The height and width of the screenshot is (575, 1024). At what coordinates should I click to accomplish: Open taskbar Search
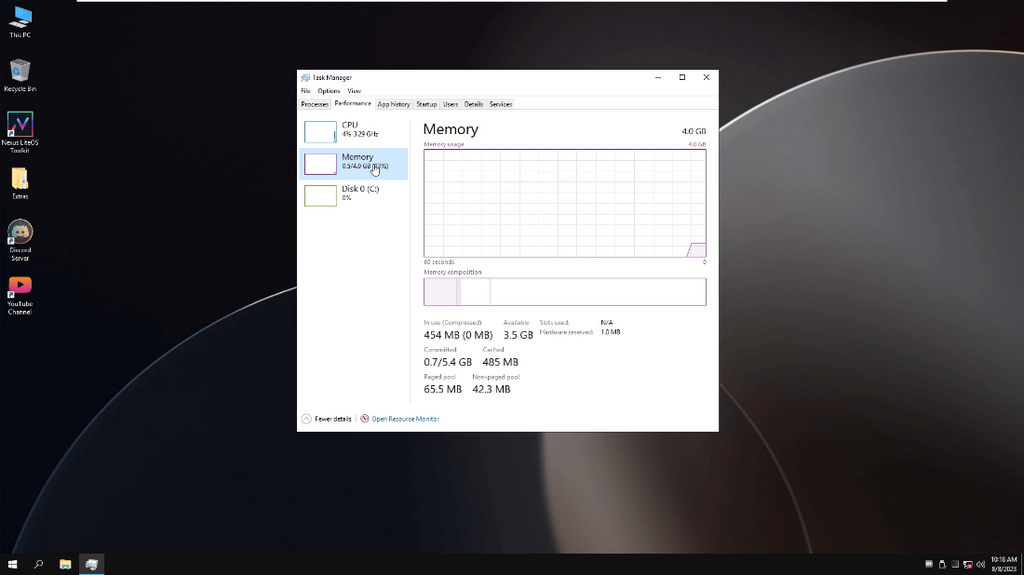(x=39, y=564)
